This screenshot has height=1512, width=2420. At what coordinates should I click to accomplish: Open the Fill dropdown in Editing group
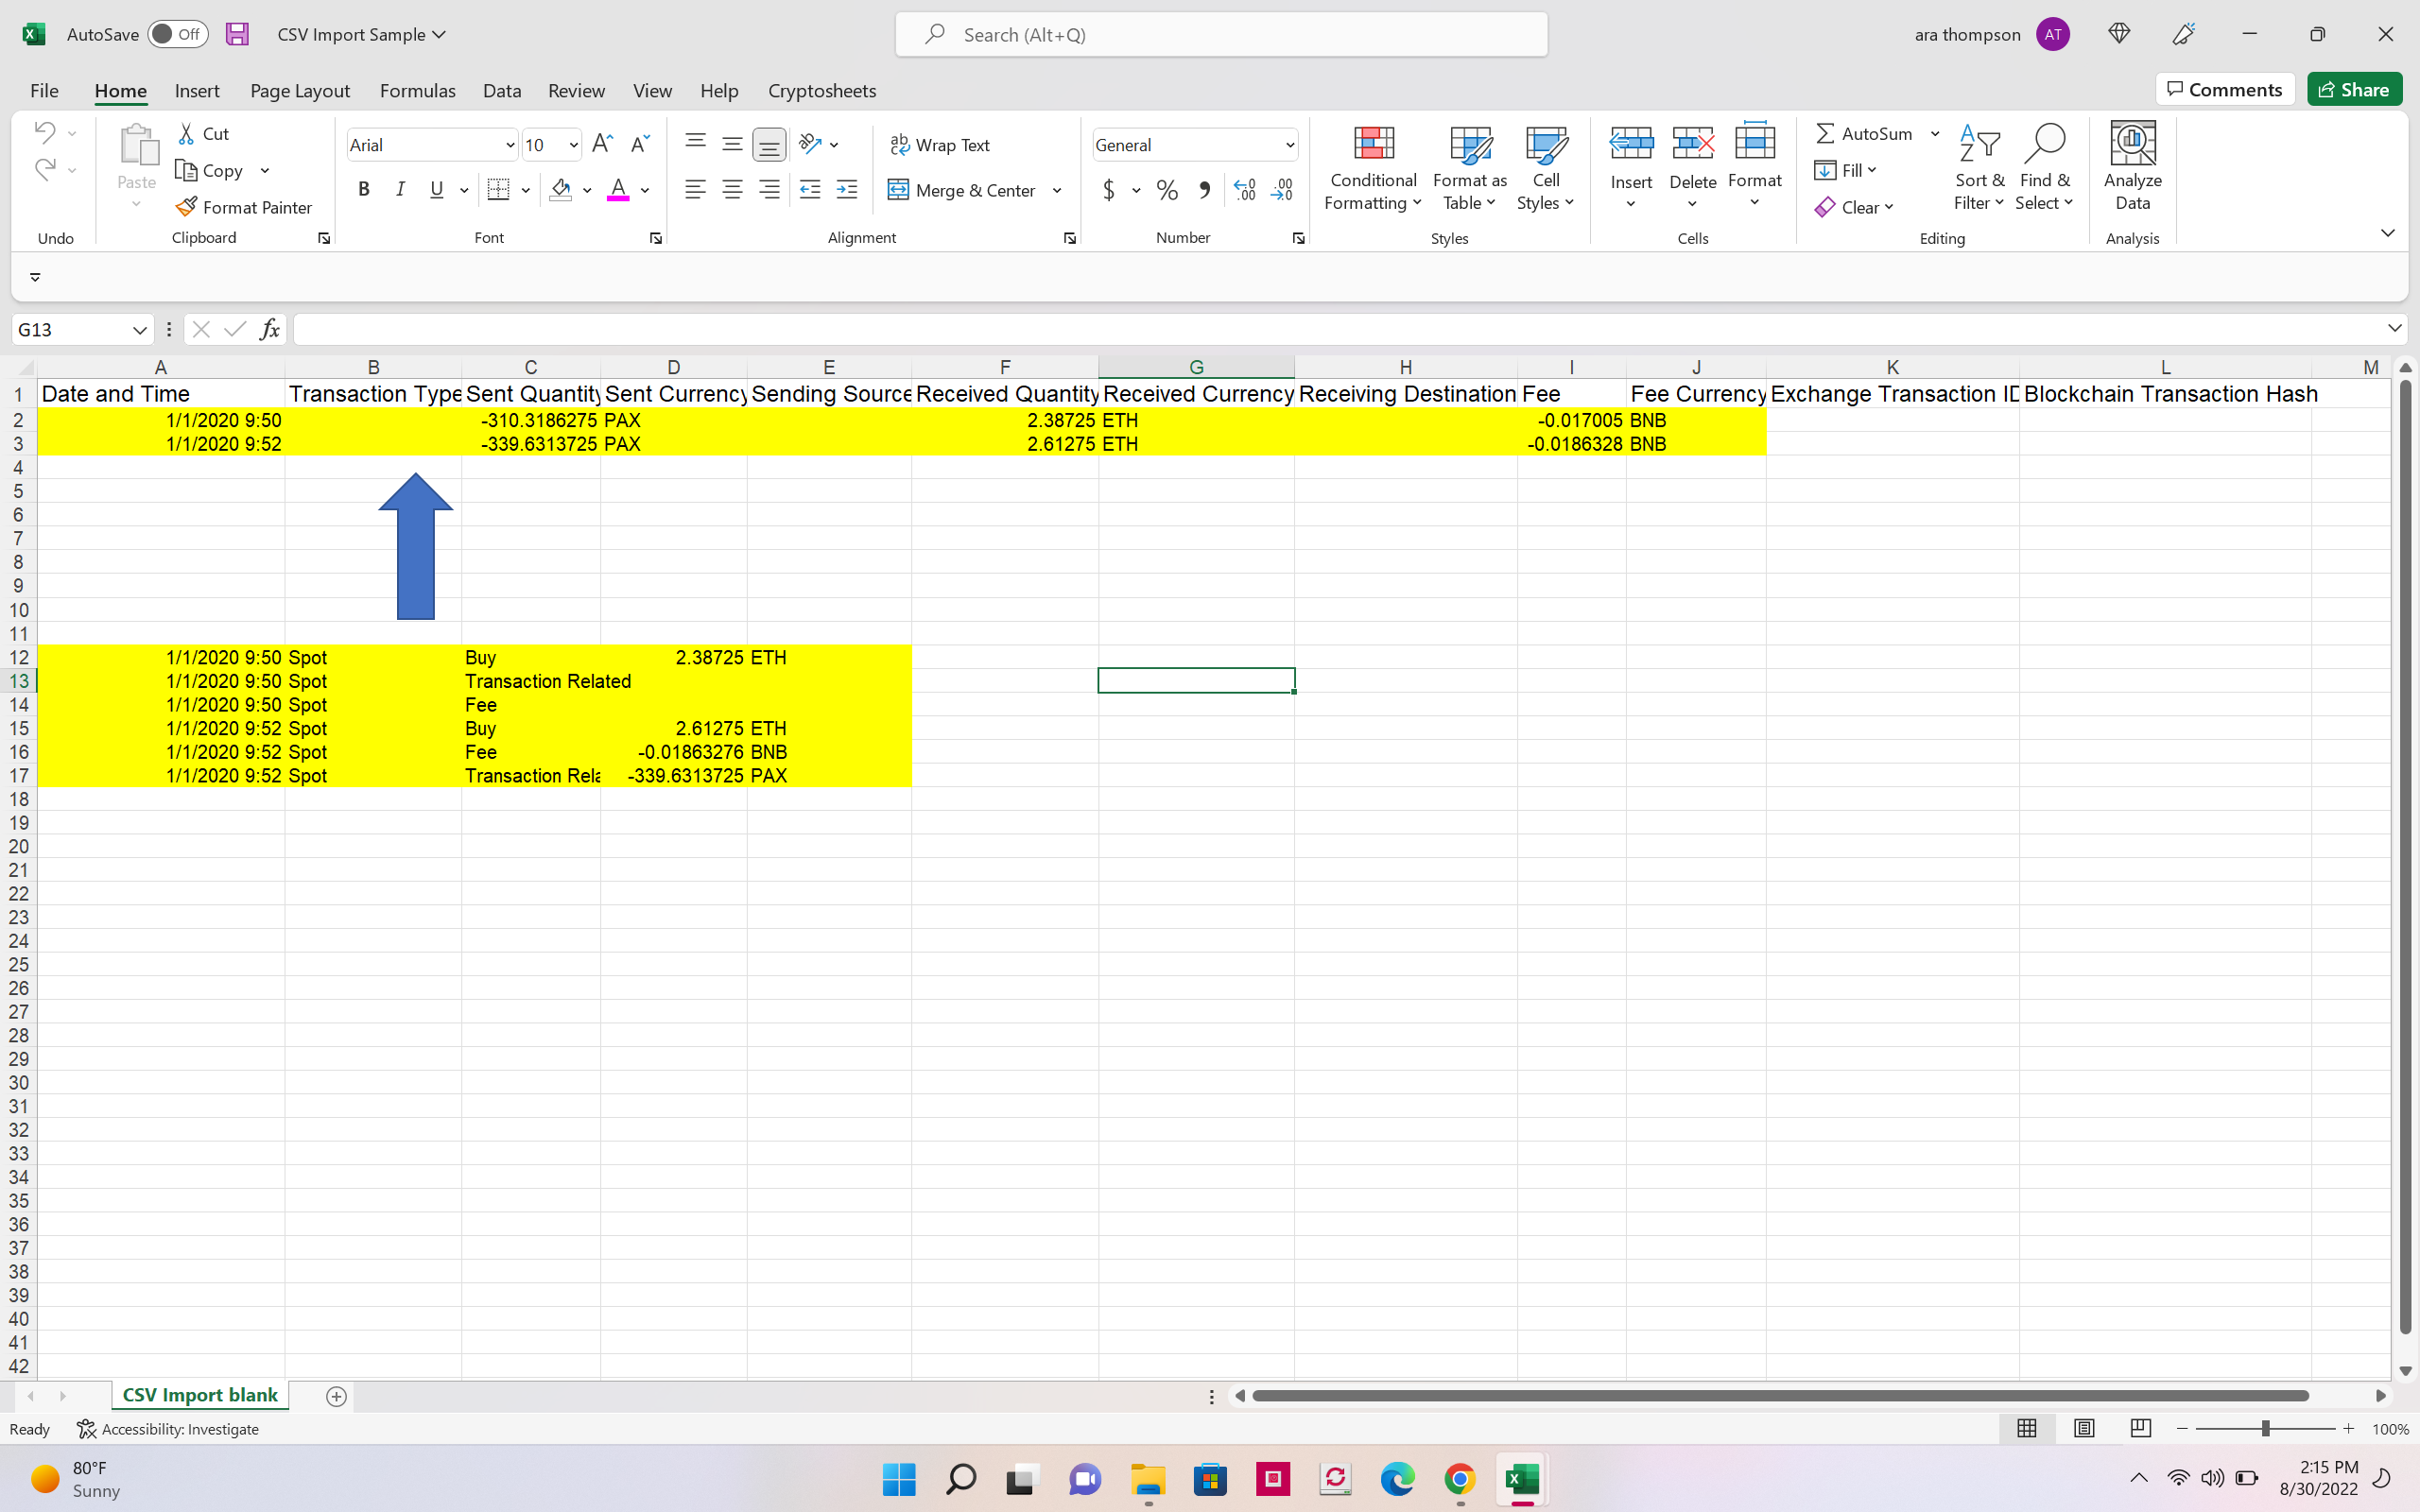click(x=1846, y=169)
